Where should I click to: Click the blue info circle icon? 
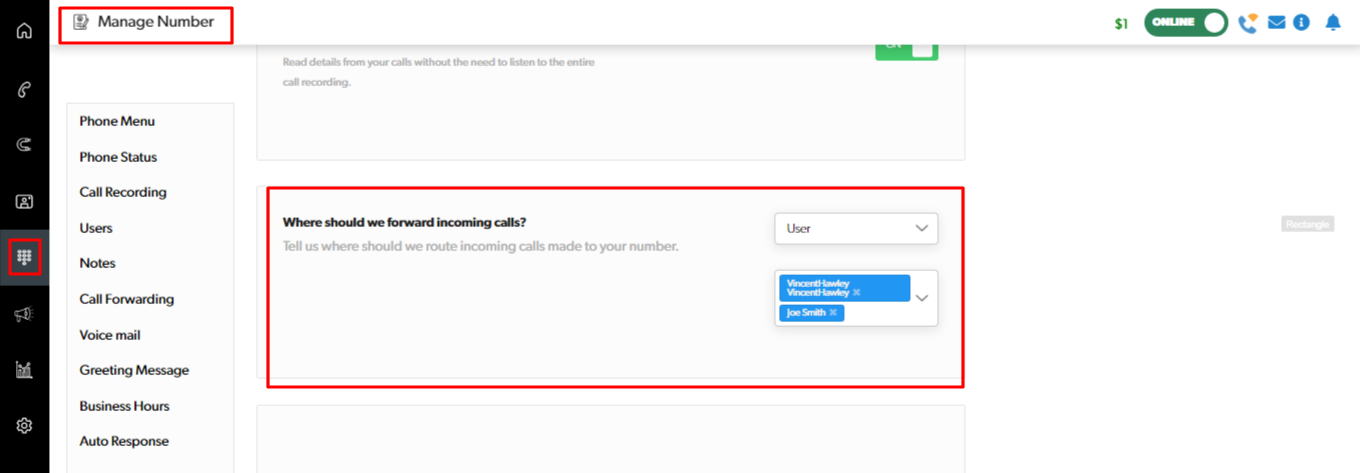(1301, 23)
